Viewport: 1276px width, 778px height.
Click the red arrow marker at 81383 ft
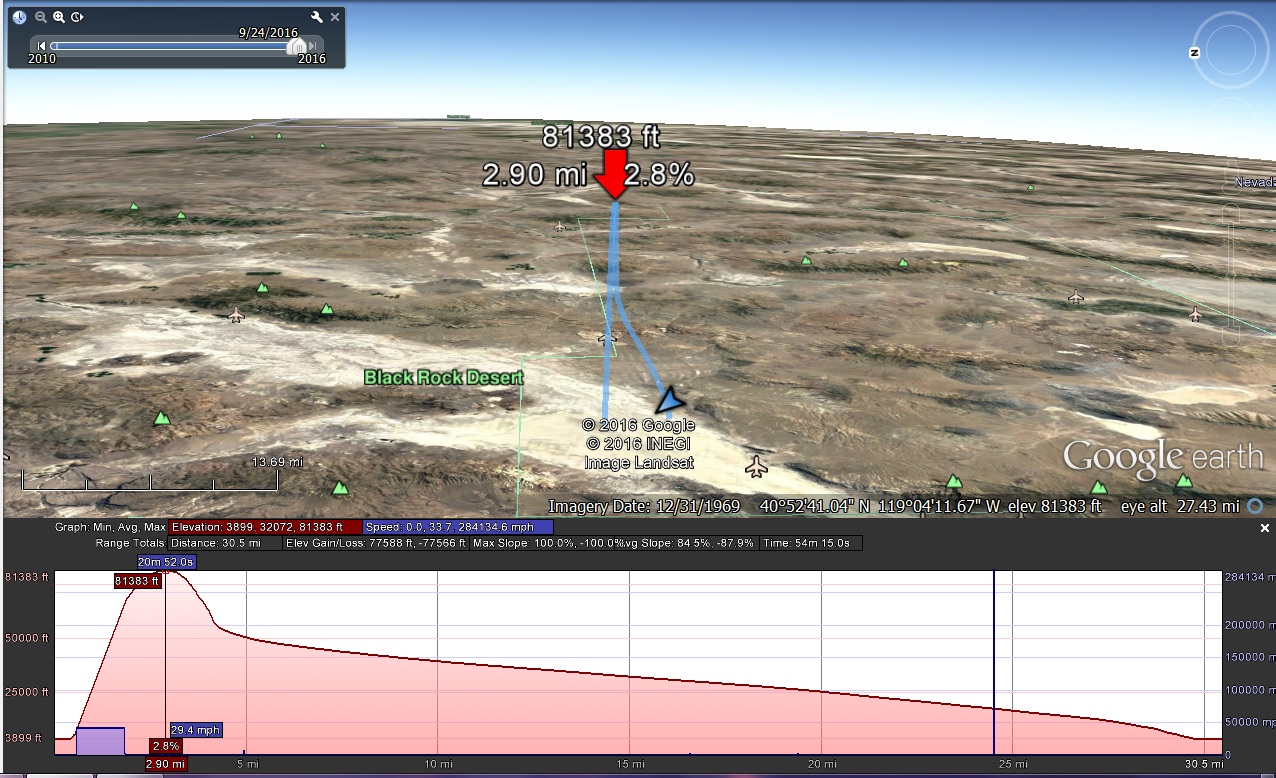pyautogui.click(x=611, y=174)
